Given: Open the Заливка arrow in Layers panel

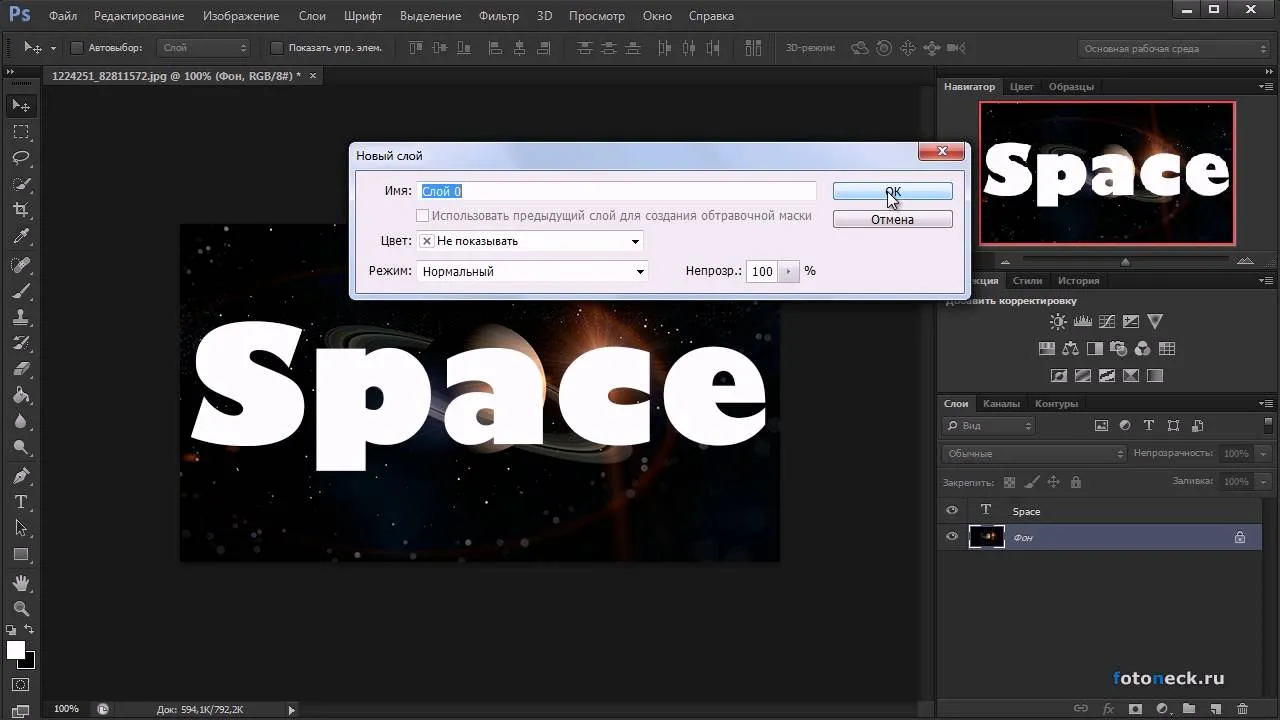Looking at the screenshot, I should pyautogui.click(x=1263, y=481).
